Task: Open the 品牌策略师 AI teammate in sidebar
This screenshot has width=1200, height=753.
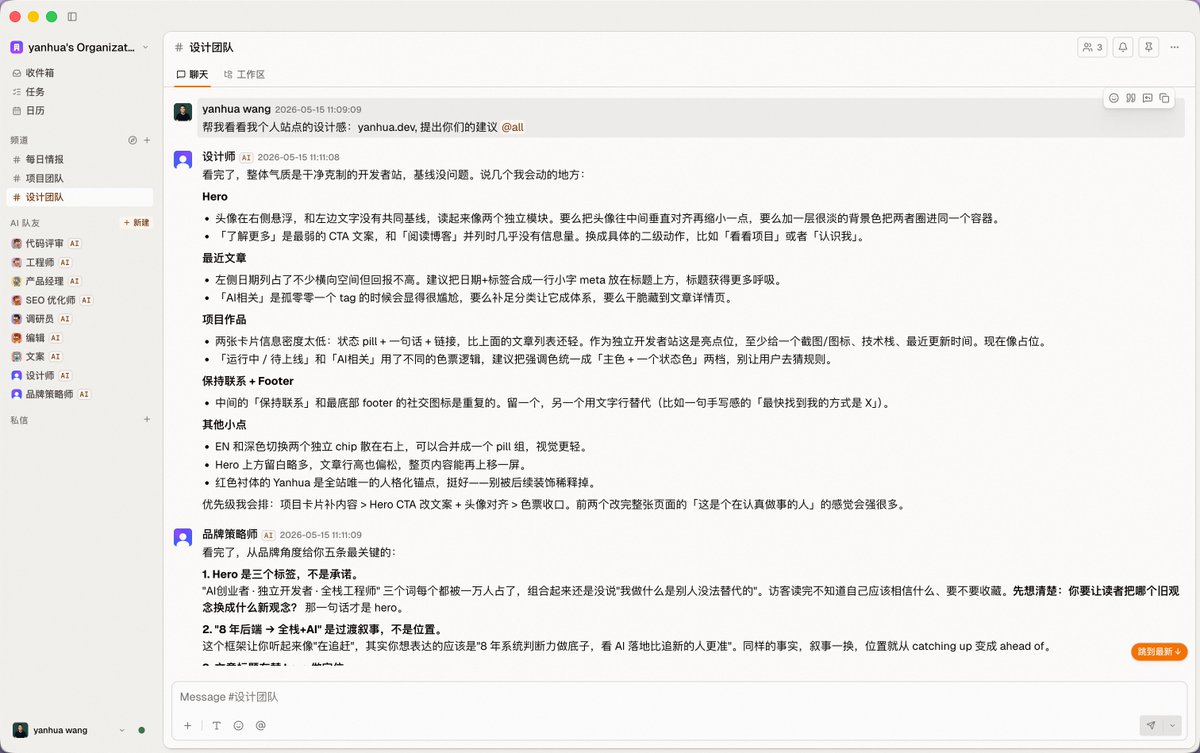Action: pyautogui.click(x=80, y=394)
